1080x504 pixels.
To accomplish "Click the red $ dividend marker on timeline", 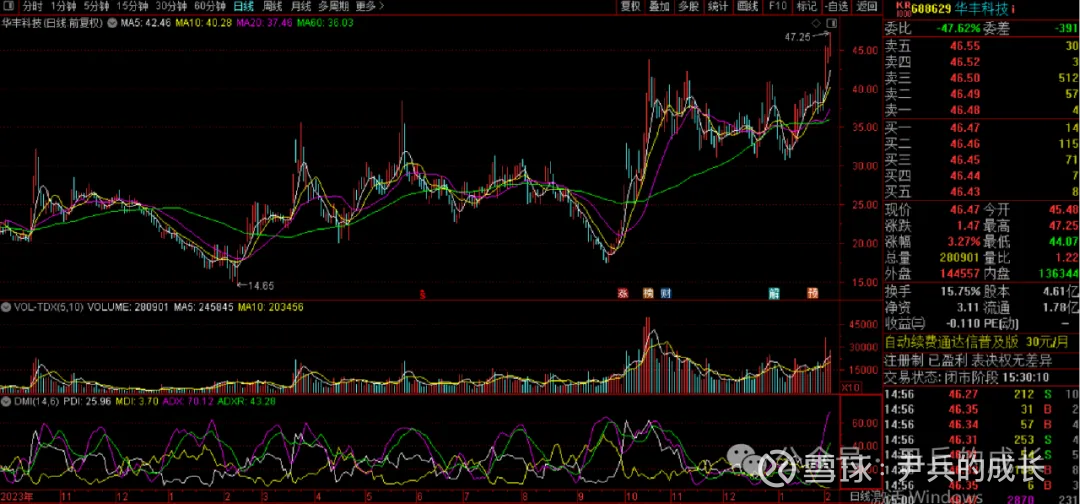I will pyautogui.click(x=423, y=293).
